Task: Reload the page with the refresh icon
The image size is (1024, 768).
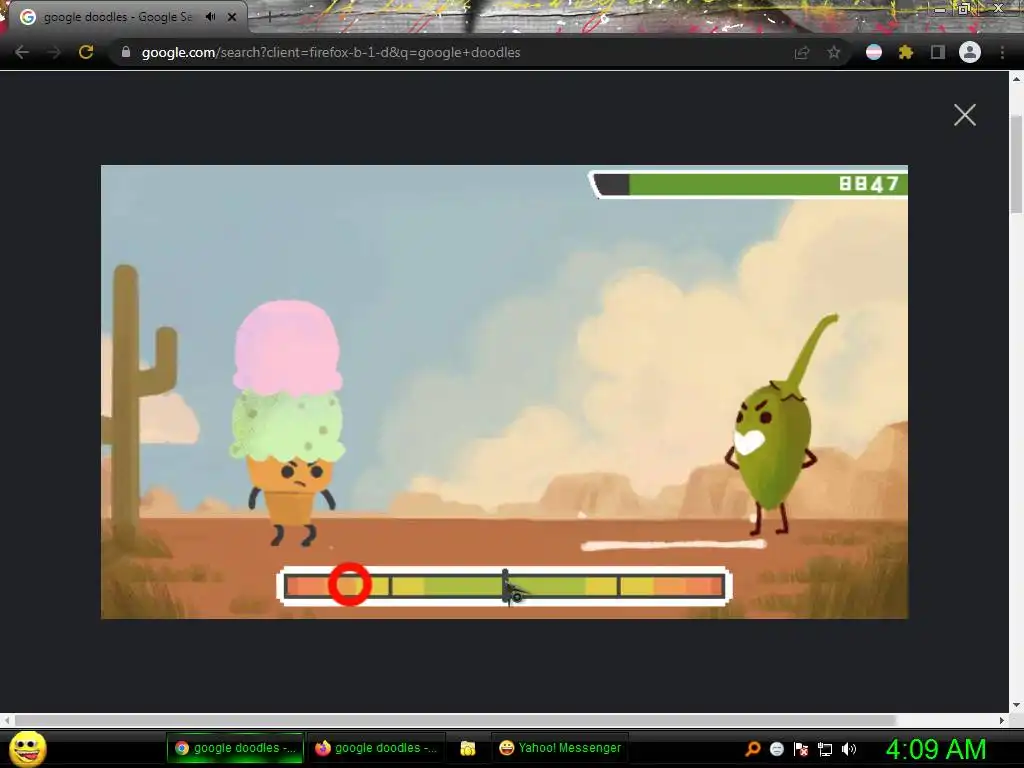Action: pyautogui.click(x=86, y=52)
